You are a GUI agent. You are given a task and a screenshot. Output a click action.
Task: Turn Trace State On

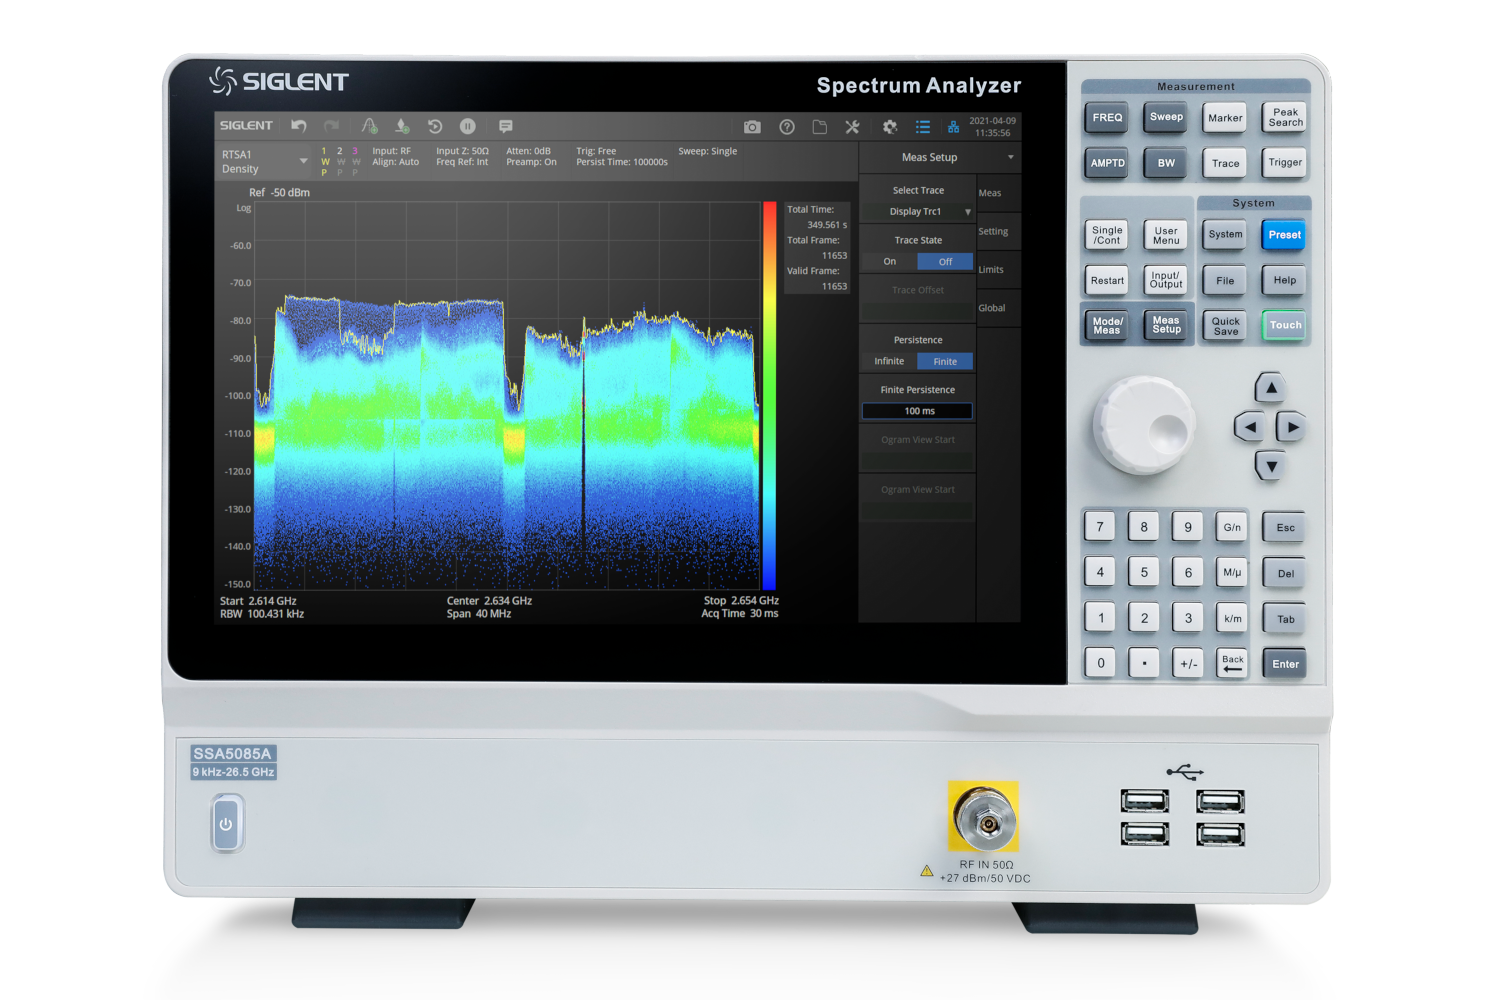(x=889, y=262)
